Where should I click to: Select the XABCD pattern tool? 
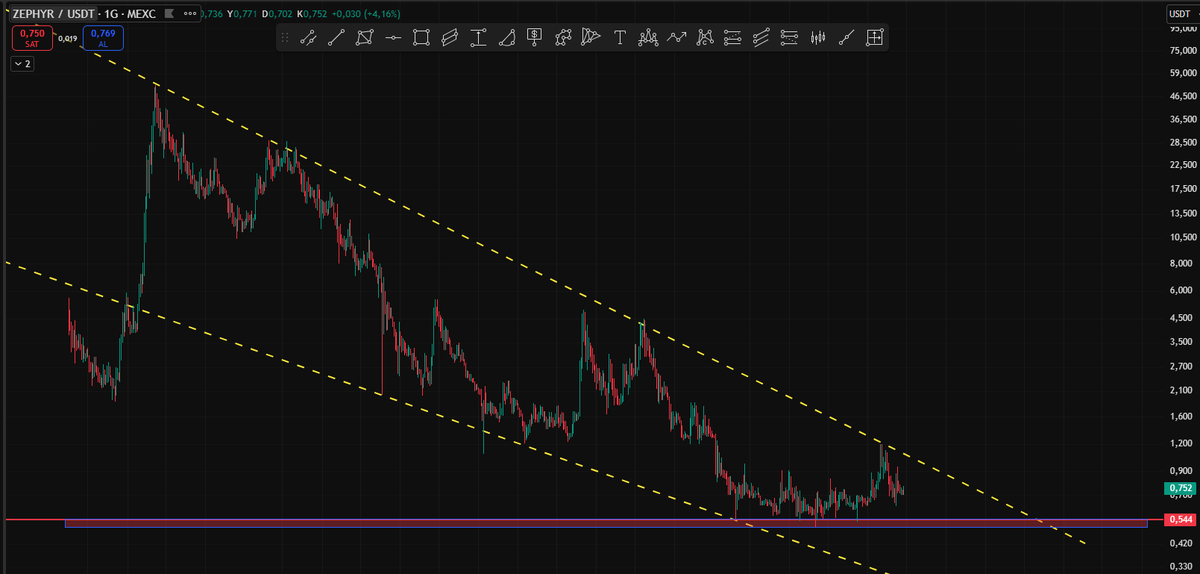tap(705, 38)
